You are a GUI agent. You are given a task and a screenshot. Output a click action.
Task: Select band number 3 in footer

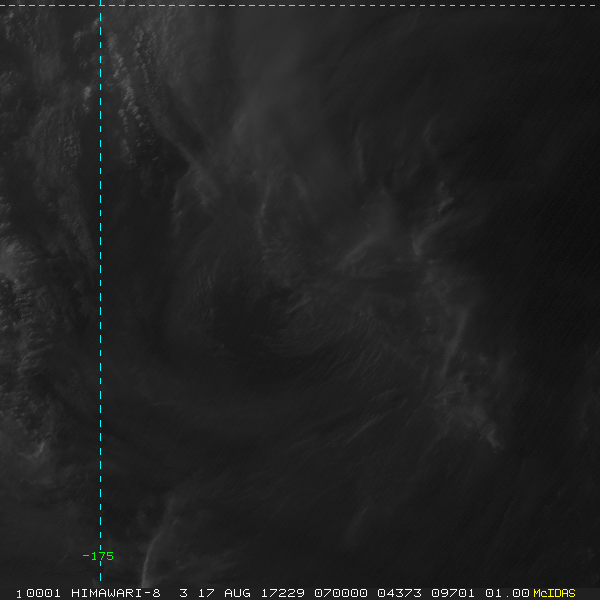pyautogui.click(x=184, y=593)
